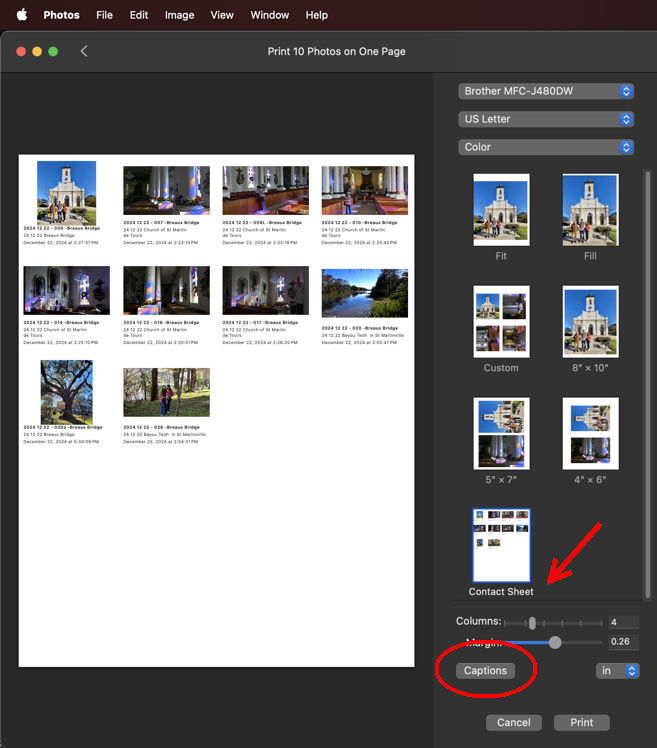Image resolution: width=657 pixels, height=748 pixels.
Task: Click the Margin value field showing 0.26
Action: click(623, 642)
